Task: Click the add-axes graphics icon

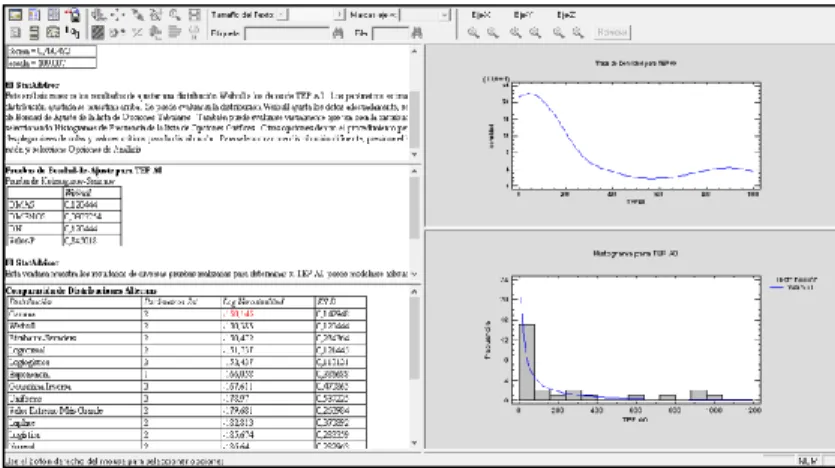Action: coord(98,15)
